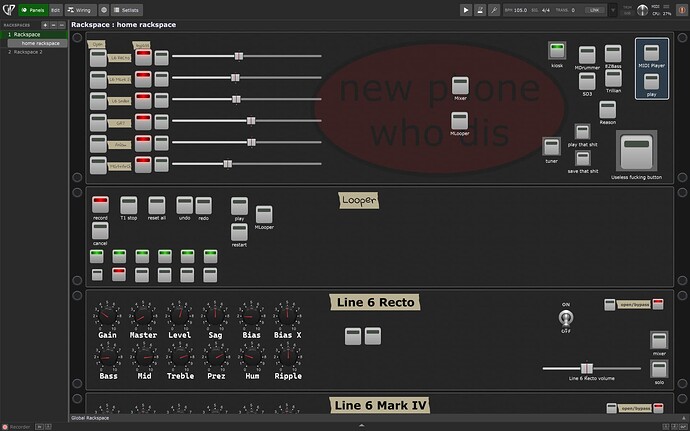
Task: Click the looper undo button
Action: pos(184,205)
